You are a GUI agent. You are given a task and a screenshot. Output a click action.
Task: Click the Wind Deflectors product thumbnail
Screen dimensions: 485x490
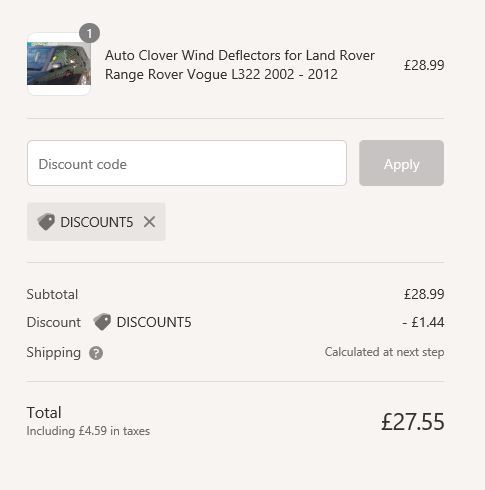coord(59,64)
